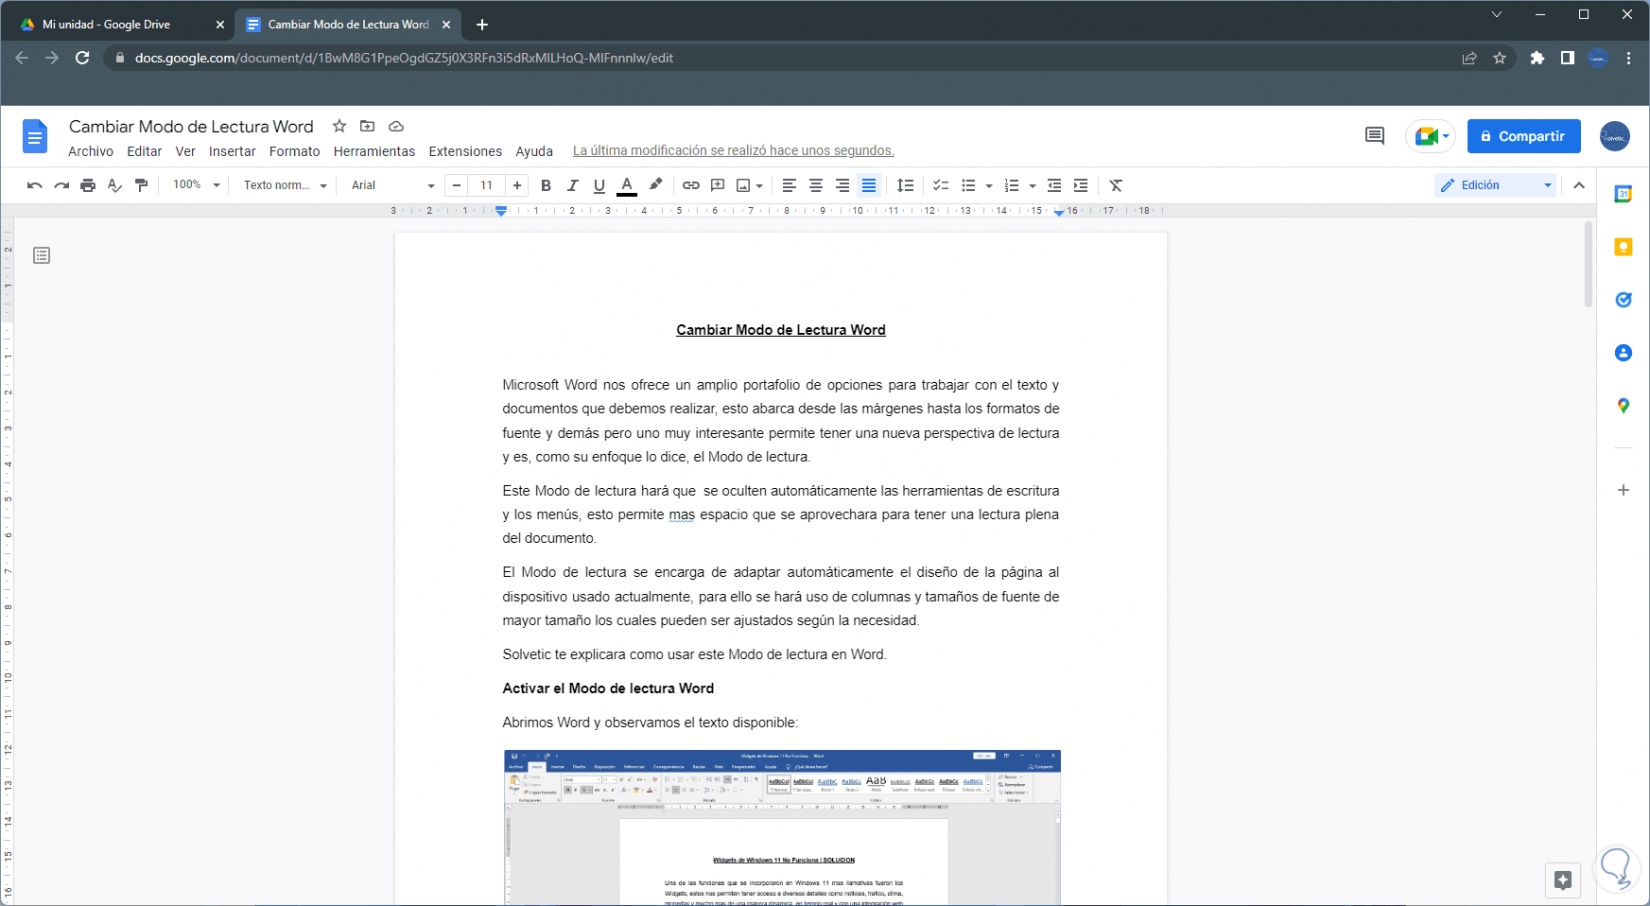Clear formatting with the toolbar icon
Image resolution: width=1650 pixels, height=906 pixels.
pos(1116,185)
